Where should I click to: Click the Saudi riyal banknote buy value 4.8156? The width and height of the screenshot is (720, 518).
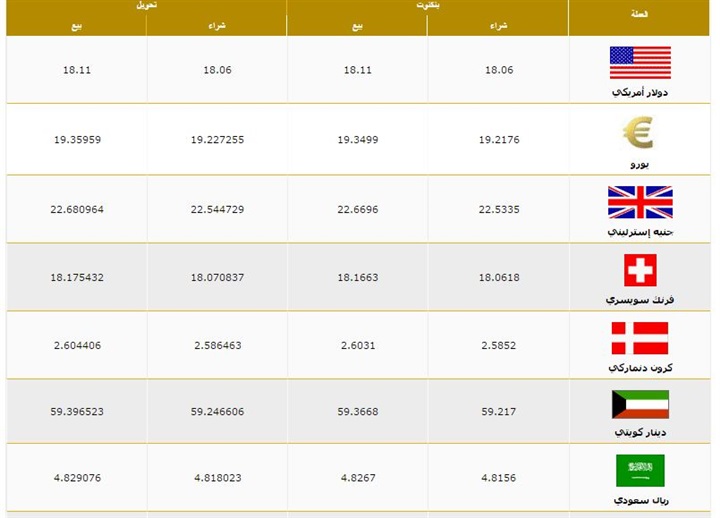click(499, 478)
